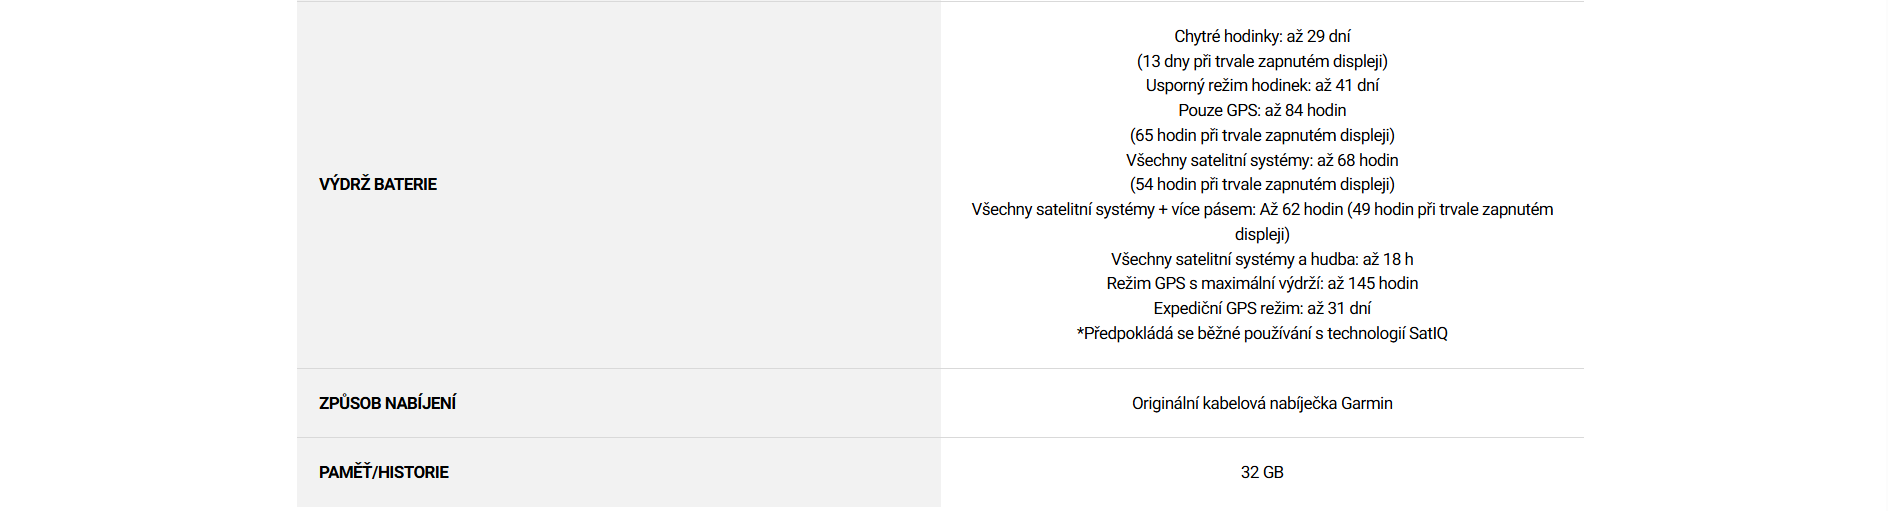Click the 'Chytré hodinky: až 29 dní' line
The height and width of the screenshot is (511, 1888).
(x=1262, y=36)
